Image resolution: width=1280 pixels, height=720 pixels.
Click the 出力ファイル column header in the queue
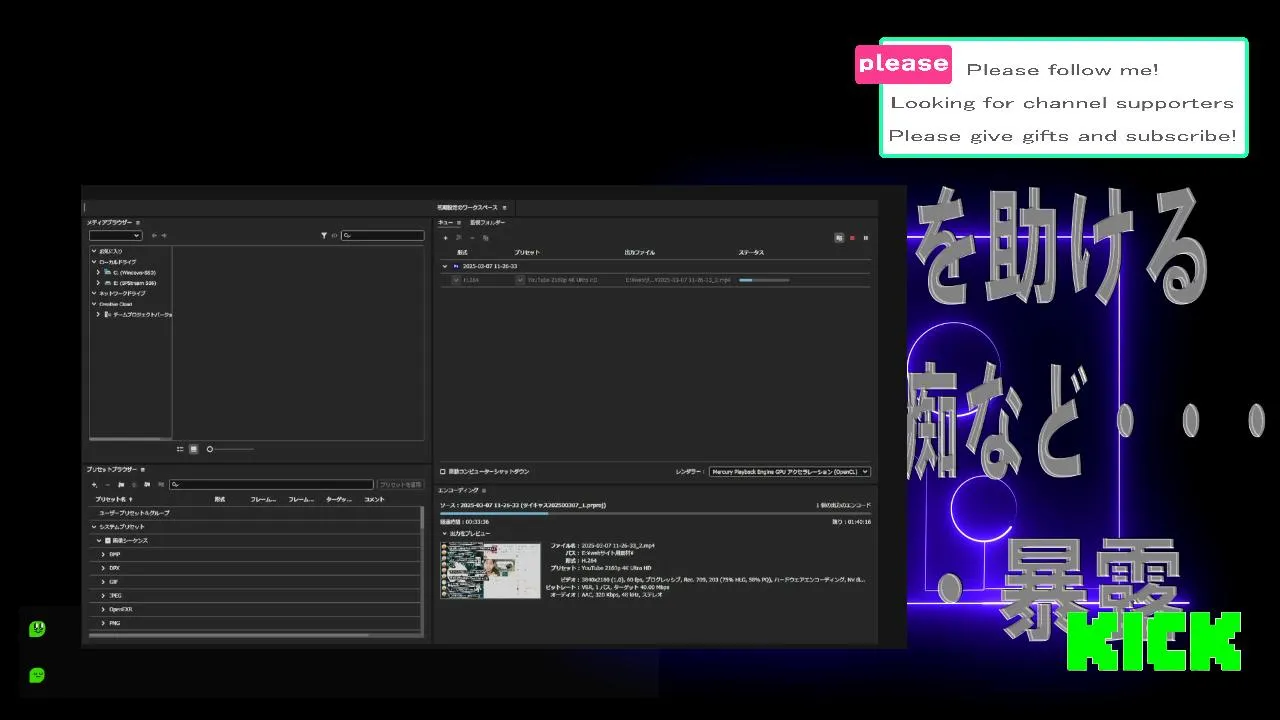(x=640, y=252)
